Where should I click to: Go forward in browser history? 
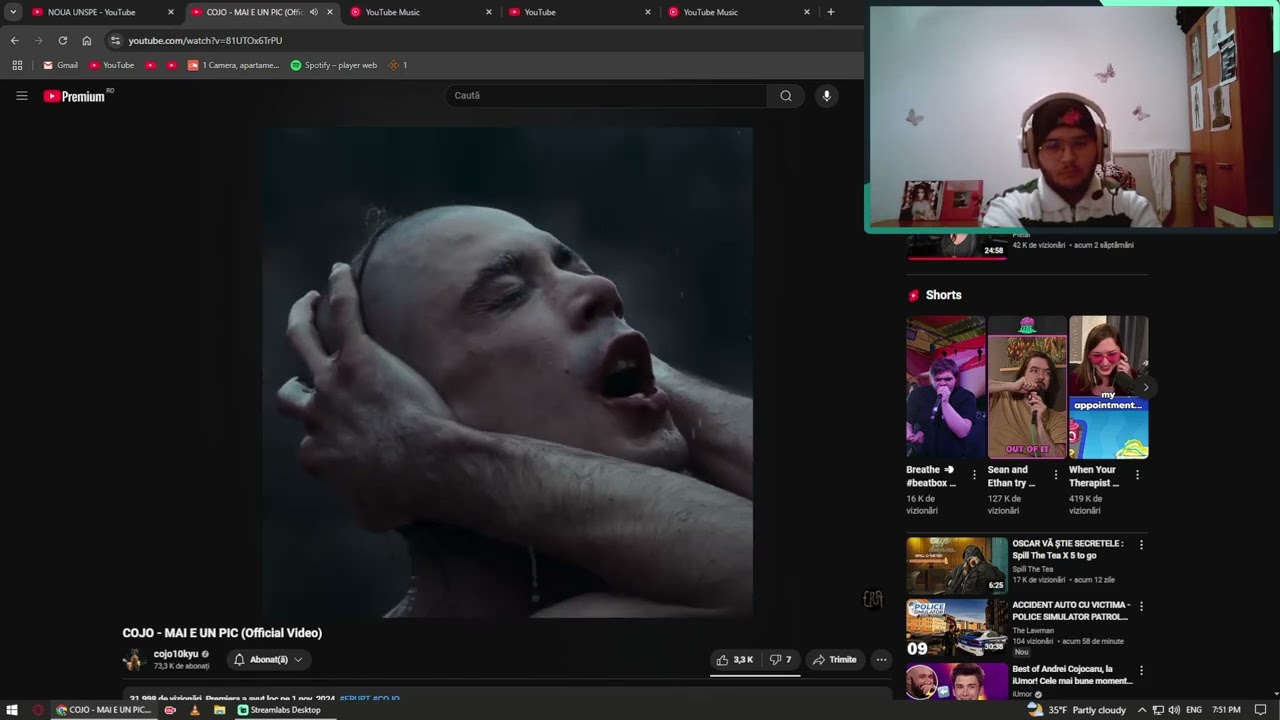tap(38, 40)
